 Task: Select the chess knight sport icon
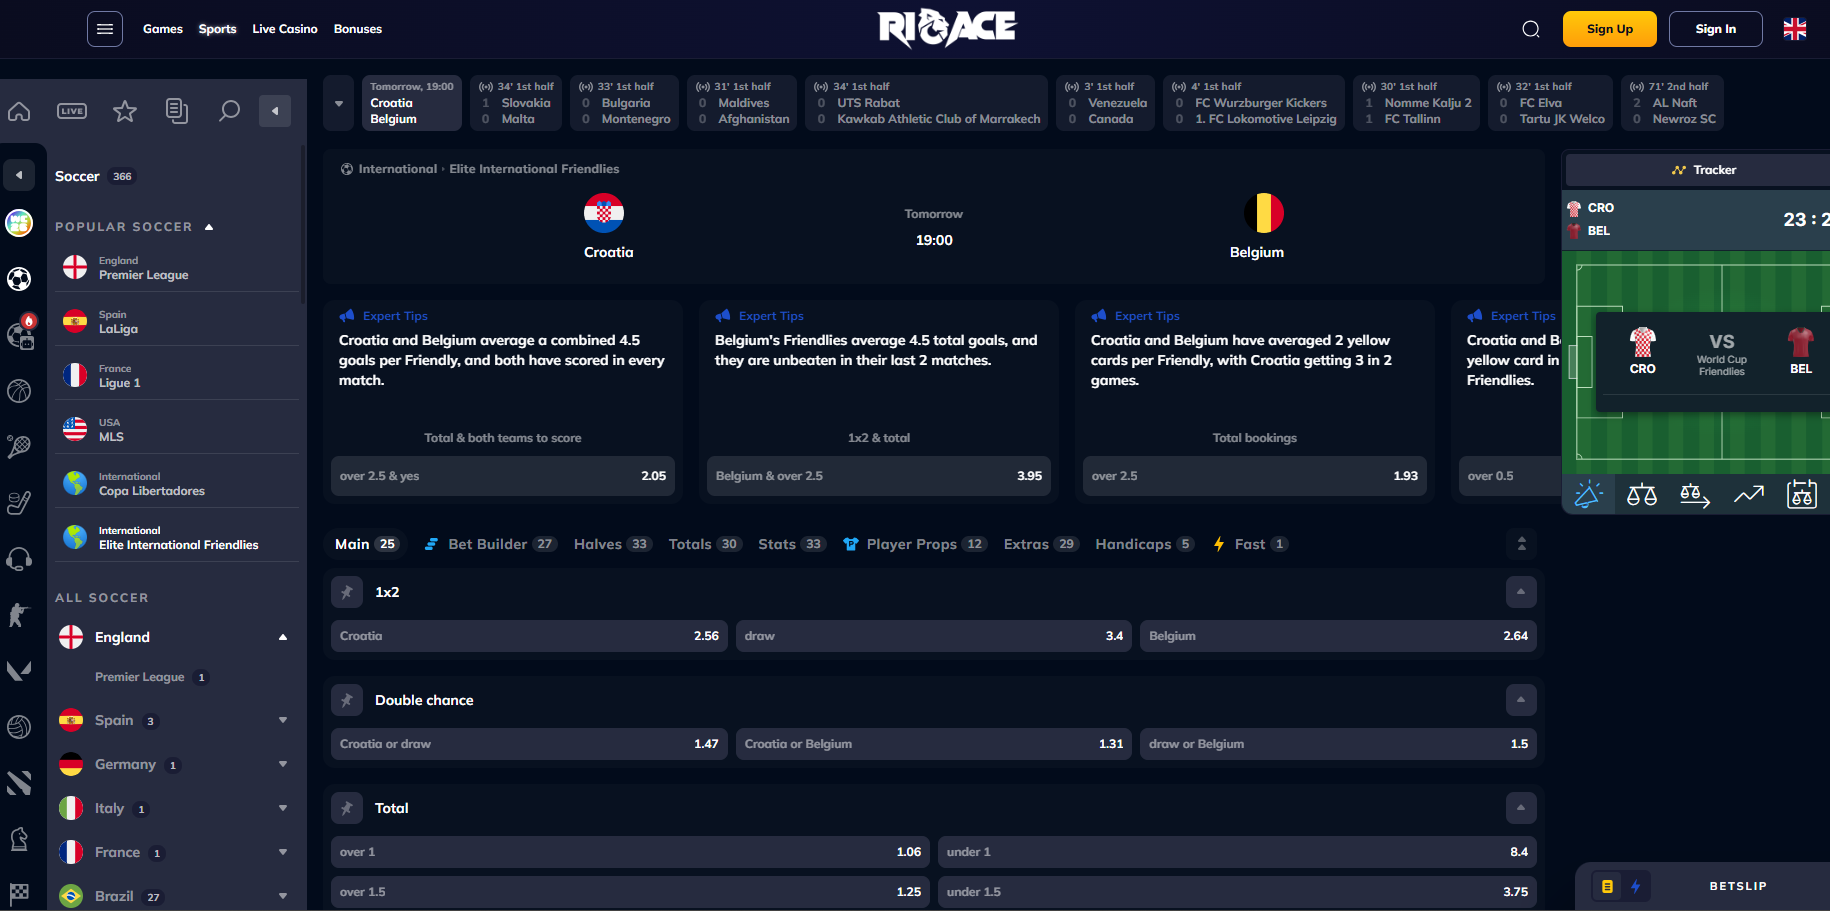pyautogui.click(x=19, y=839)
